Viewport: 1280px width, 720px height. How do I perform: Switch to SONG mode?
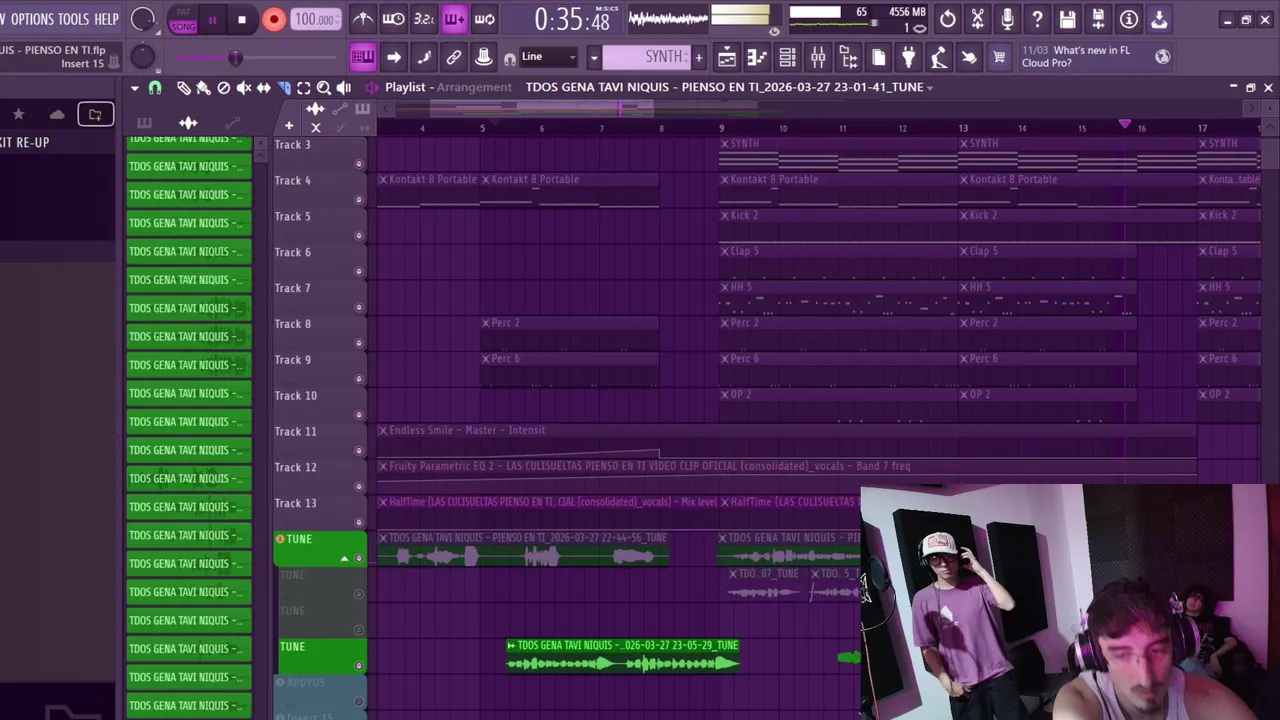click(183, 27)
